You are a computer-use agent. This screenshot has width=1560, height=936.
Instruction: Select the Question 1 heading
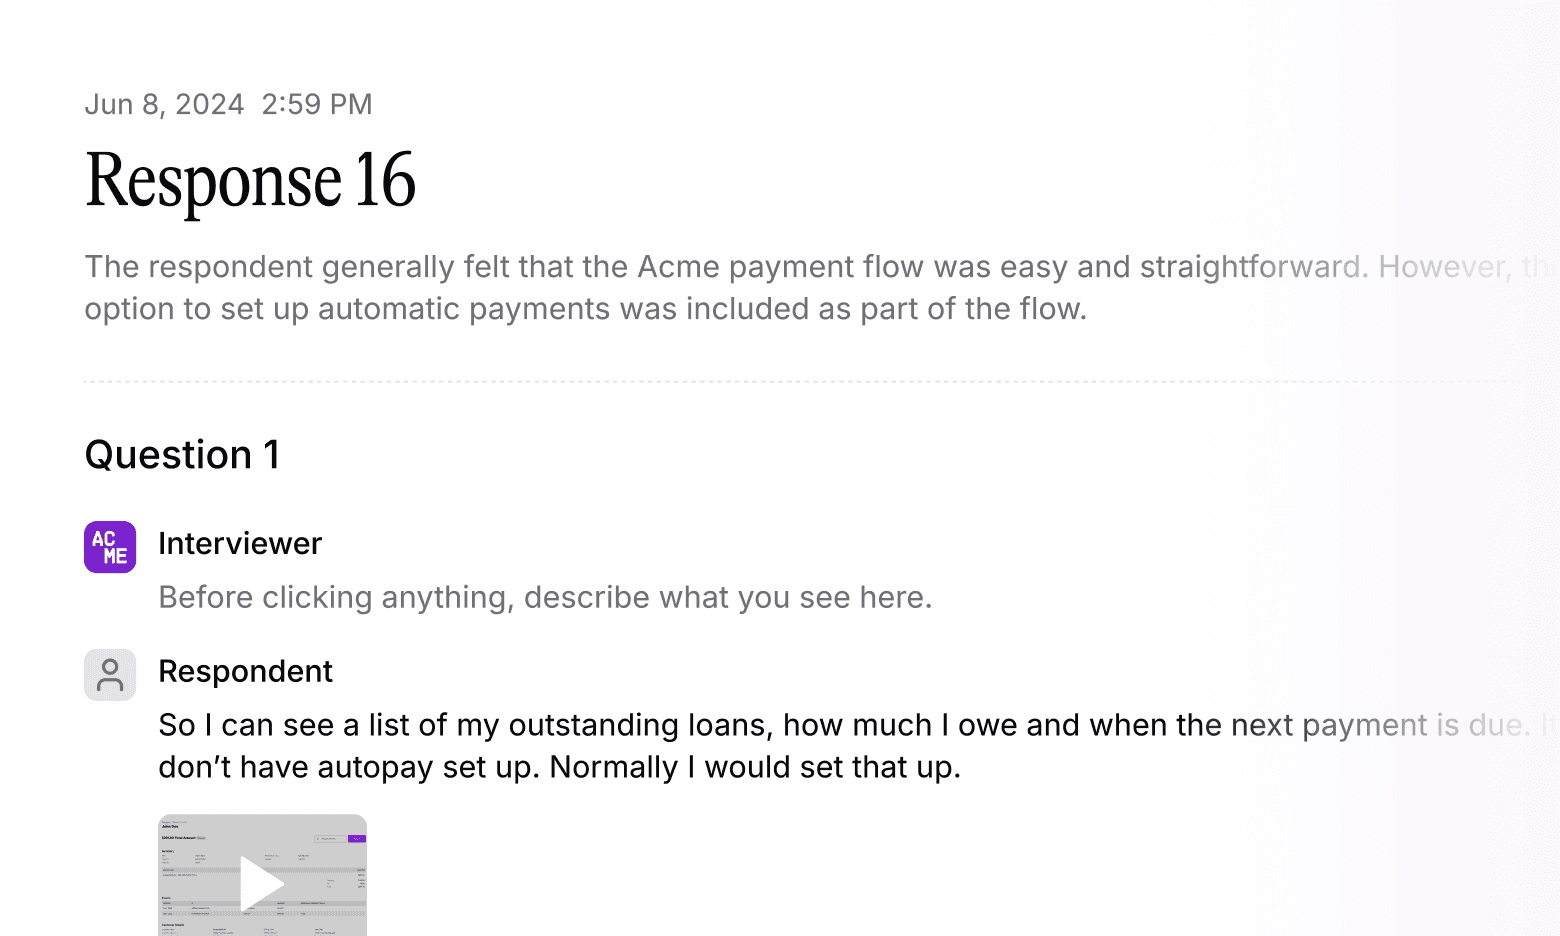[x=182, y=455]
